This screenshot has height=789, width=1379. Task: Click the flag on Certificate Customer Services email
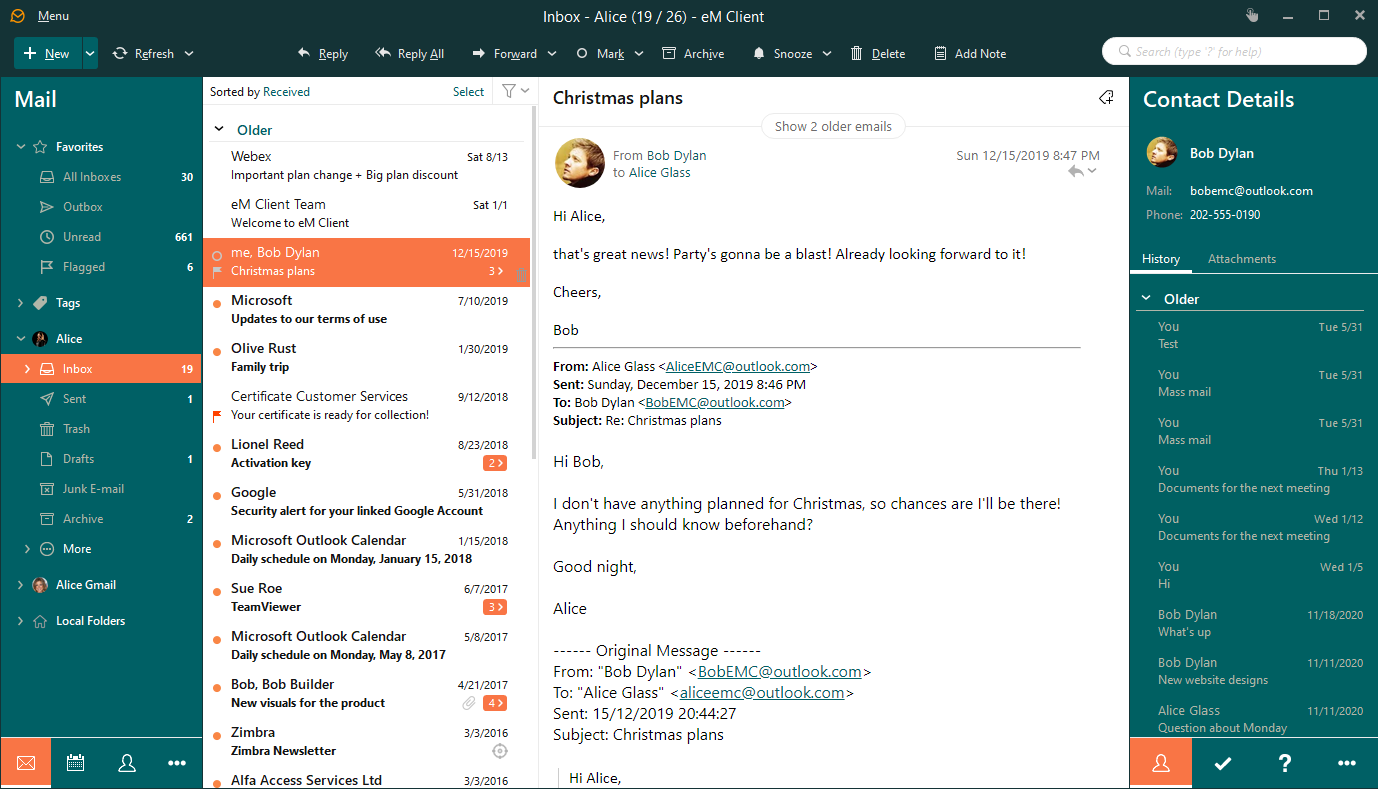click(217, 415)
